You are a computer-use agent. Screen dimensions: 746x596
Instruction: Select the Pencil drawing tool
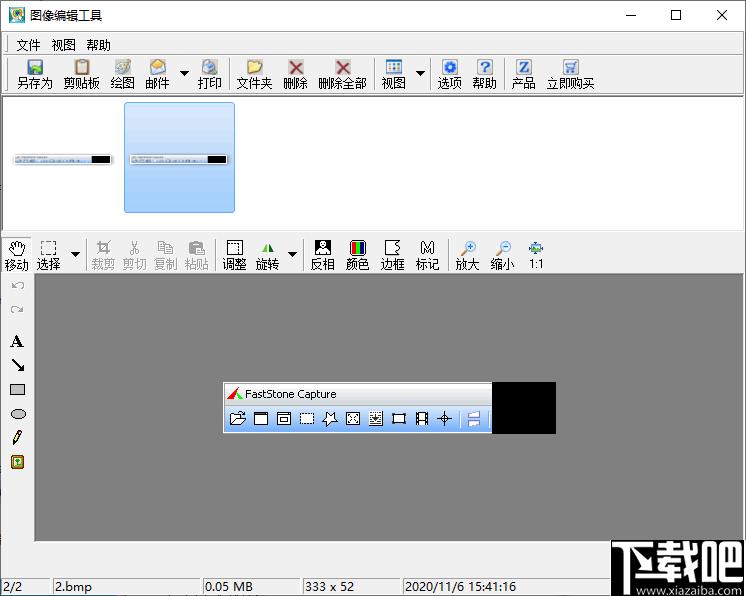pos(18,438)
